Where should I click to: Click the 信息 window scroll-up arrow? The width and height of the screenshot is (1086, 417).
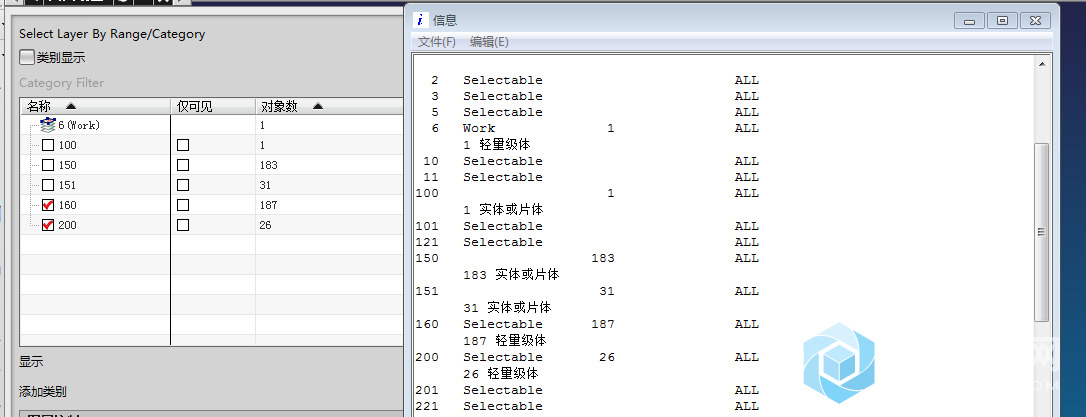coord(1041,64)
